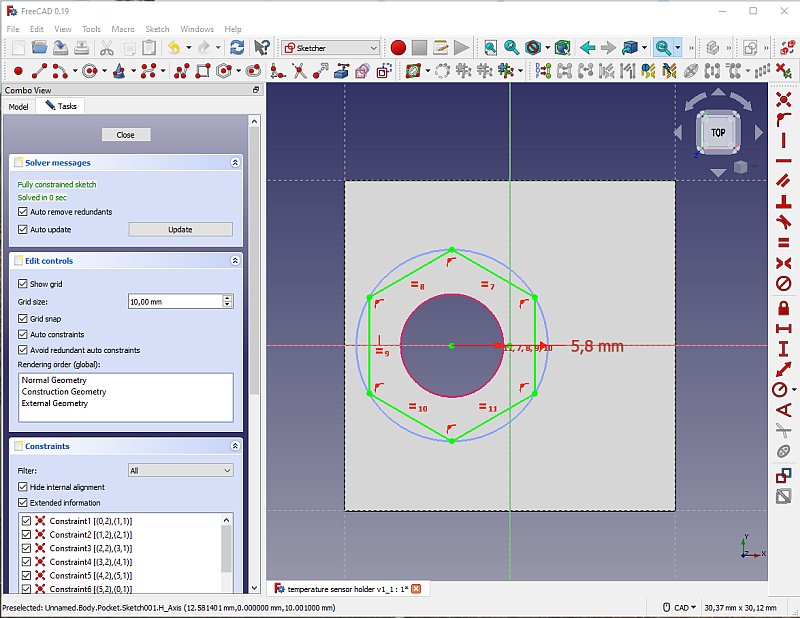The image size is (800, 618).
Task: Toggle Avoid redundant auto constraints checkbox
Action: (x=22, y=350)
